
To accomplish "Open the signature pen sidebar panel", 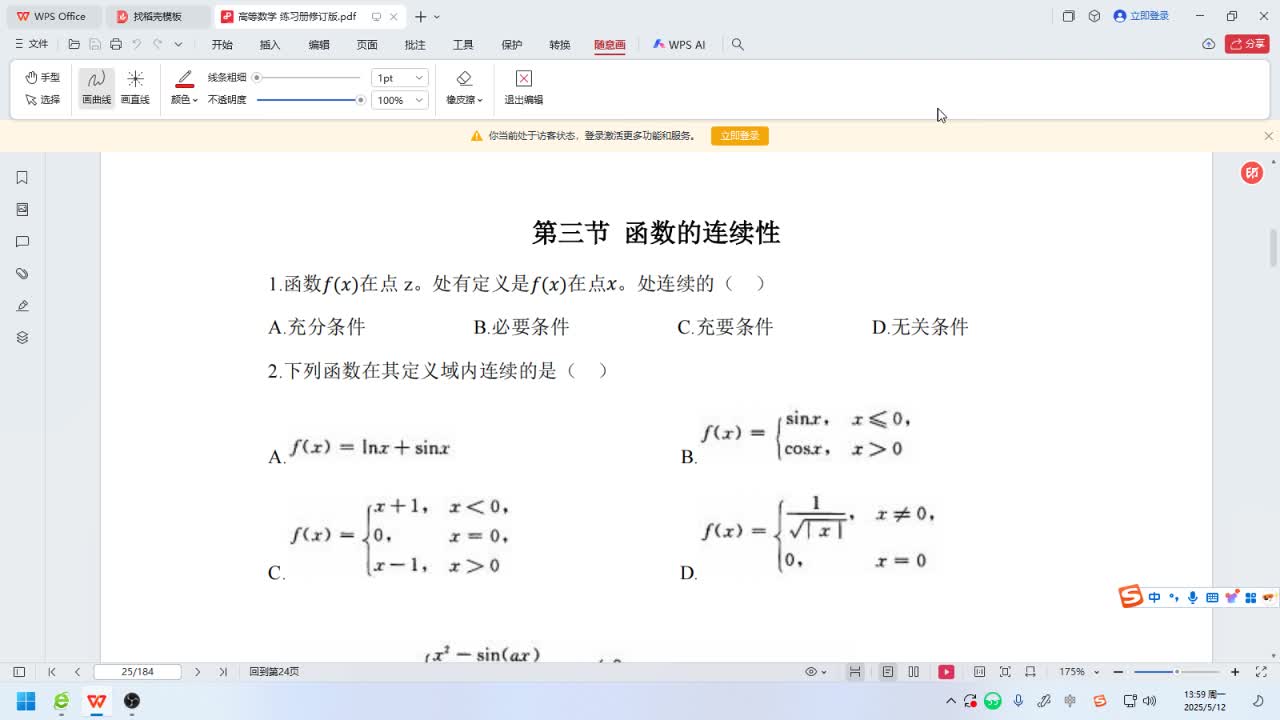I will (x=22, y=305).
